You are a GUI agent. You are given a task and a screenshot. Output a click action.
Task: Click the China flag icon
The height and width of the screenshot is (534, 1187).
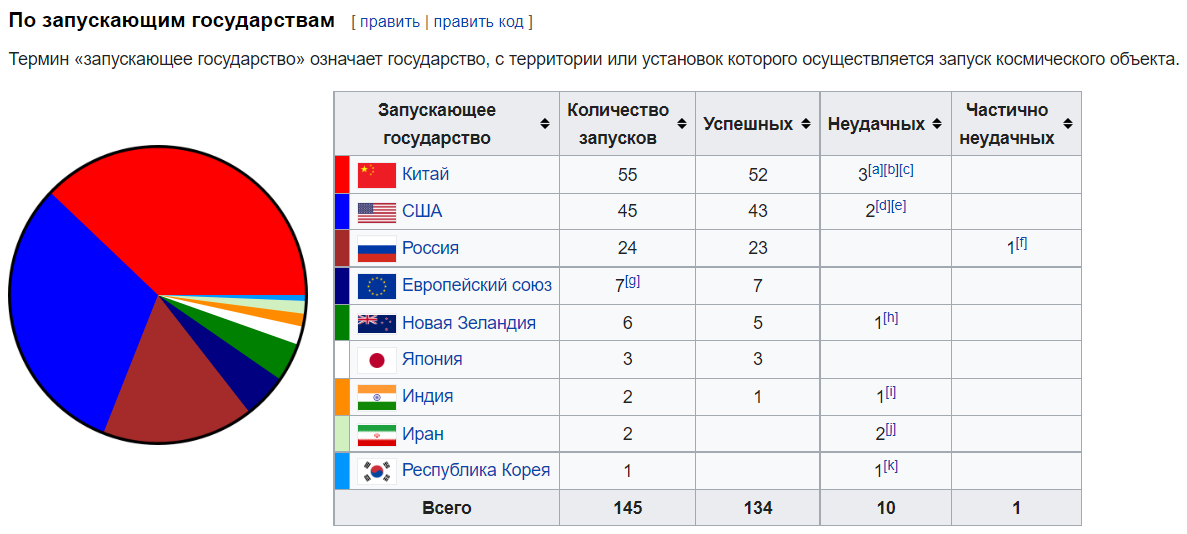pos(376,175)
